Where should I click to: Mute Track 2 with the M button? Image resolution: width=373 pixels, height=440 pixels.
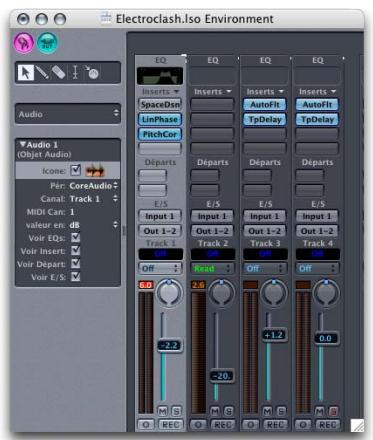point(215,411)
